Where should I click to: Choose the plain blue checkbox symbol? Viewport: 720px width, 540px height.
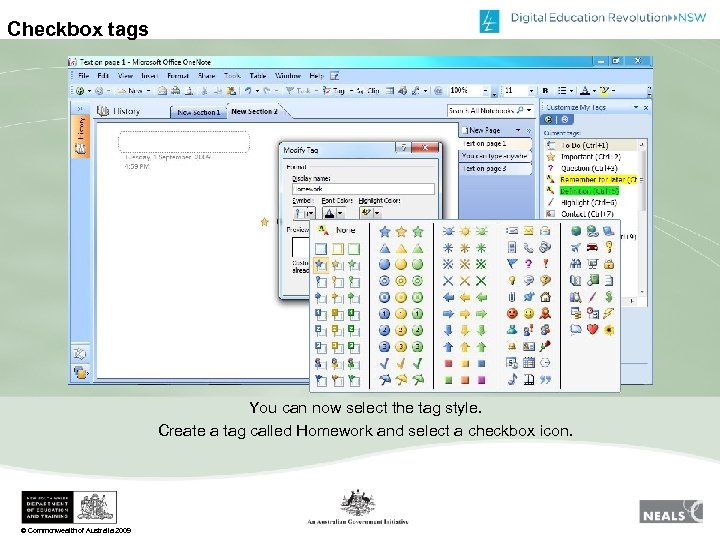point(321,249)
